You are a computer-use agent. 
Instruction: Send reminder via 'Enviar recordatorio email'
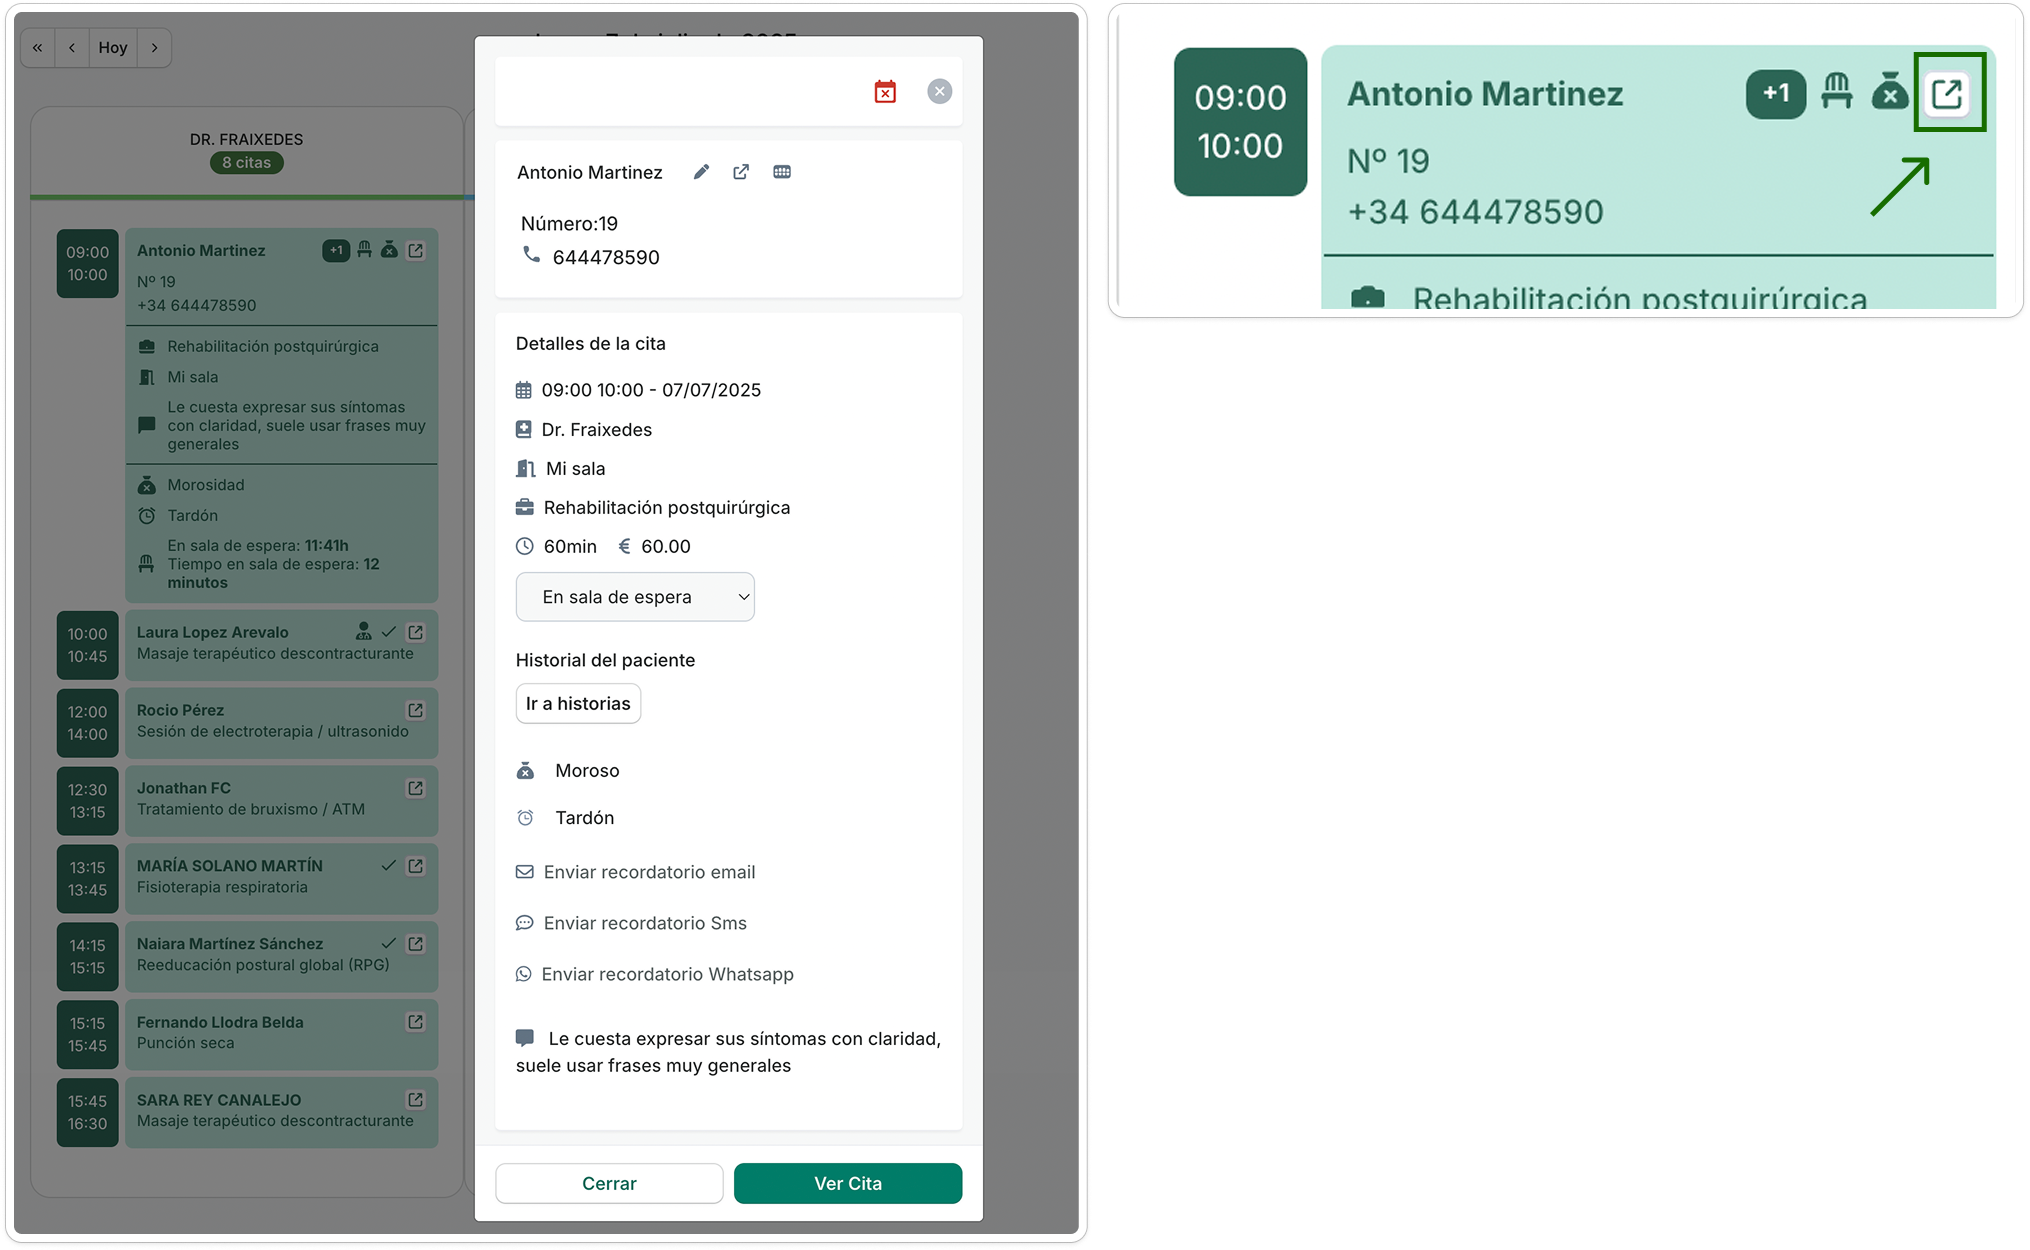648,872
